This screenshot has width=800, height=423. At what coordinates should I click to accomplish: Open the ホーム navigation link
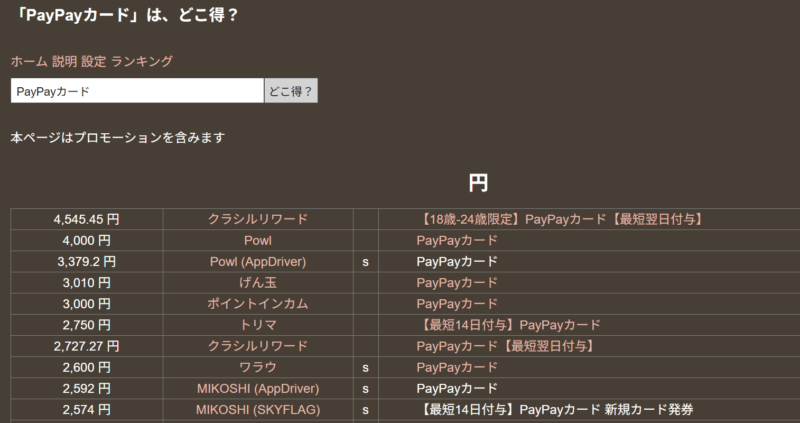point(29,61)
